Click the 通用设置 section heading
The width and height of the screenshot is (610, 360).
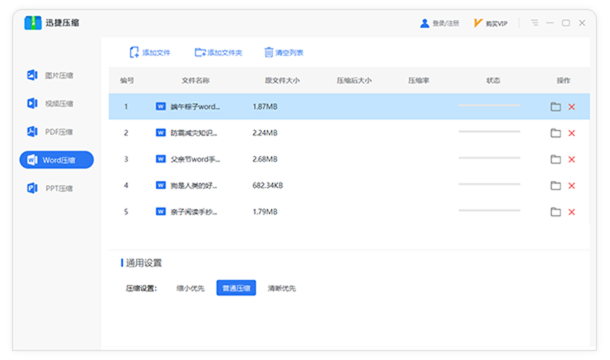(x=144, y=263)
